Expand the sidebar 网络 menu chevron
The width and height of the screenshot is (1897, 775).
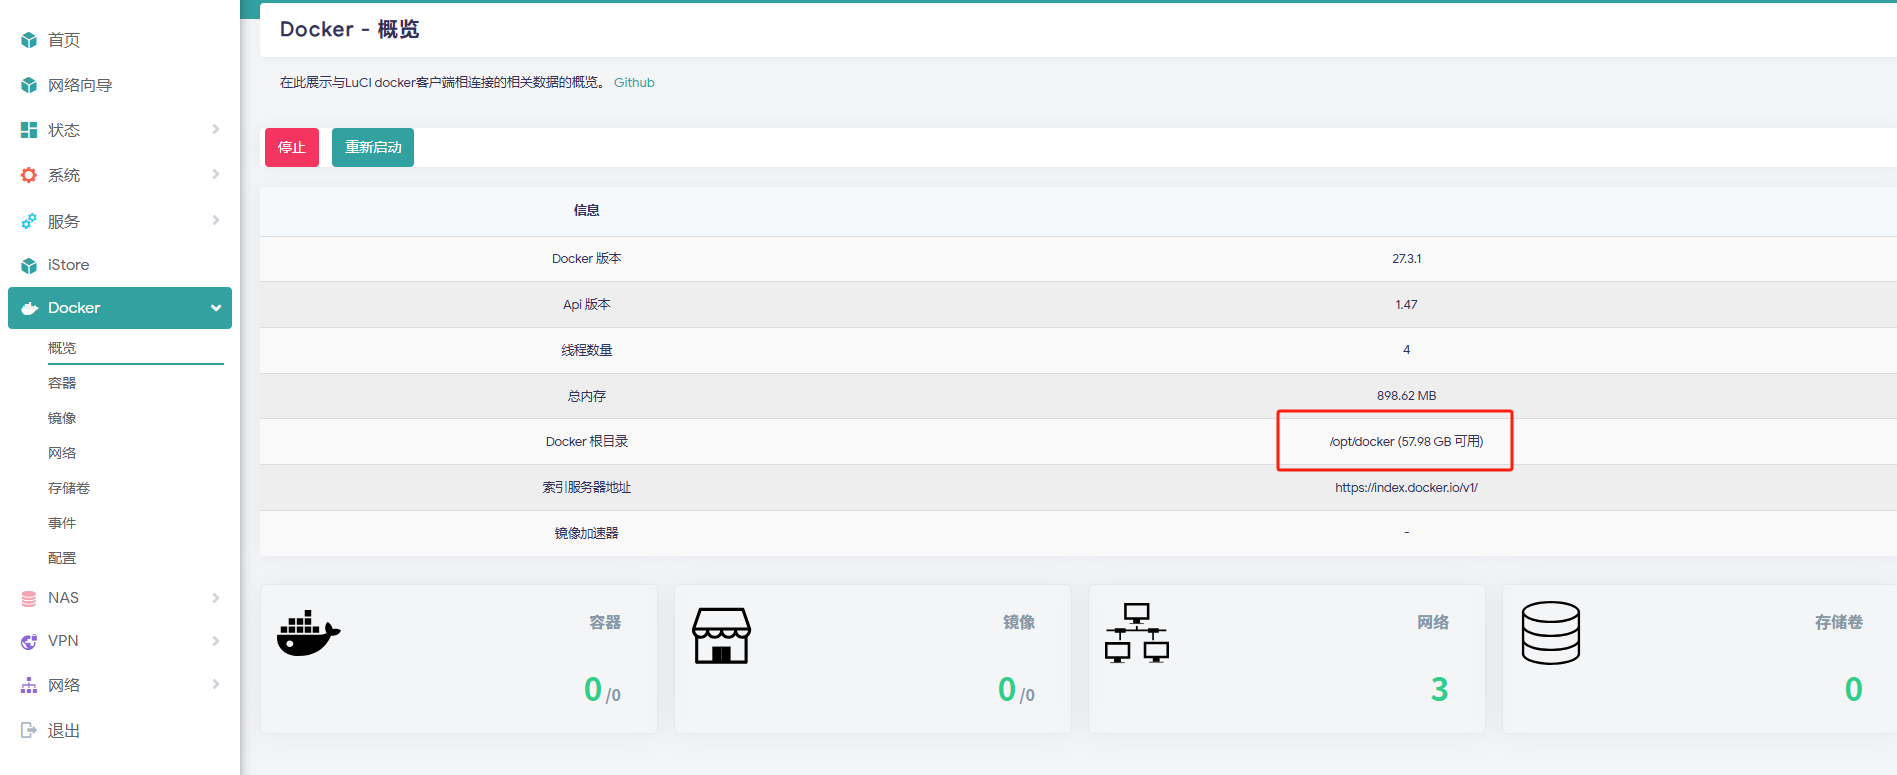click(x=216, y=684)
